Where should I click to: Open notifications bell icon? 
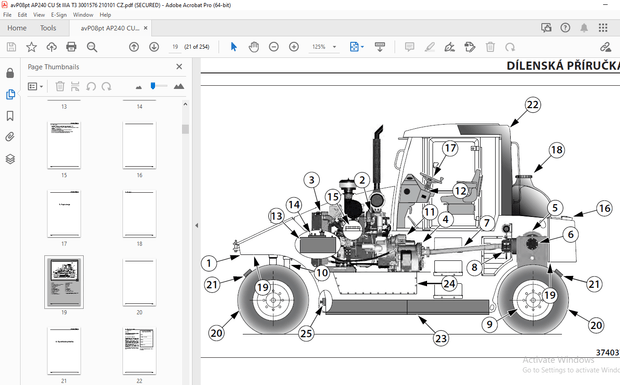coord(584,28)
